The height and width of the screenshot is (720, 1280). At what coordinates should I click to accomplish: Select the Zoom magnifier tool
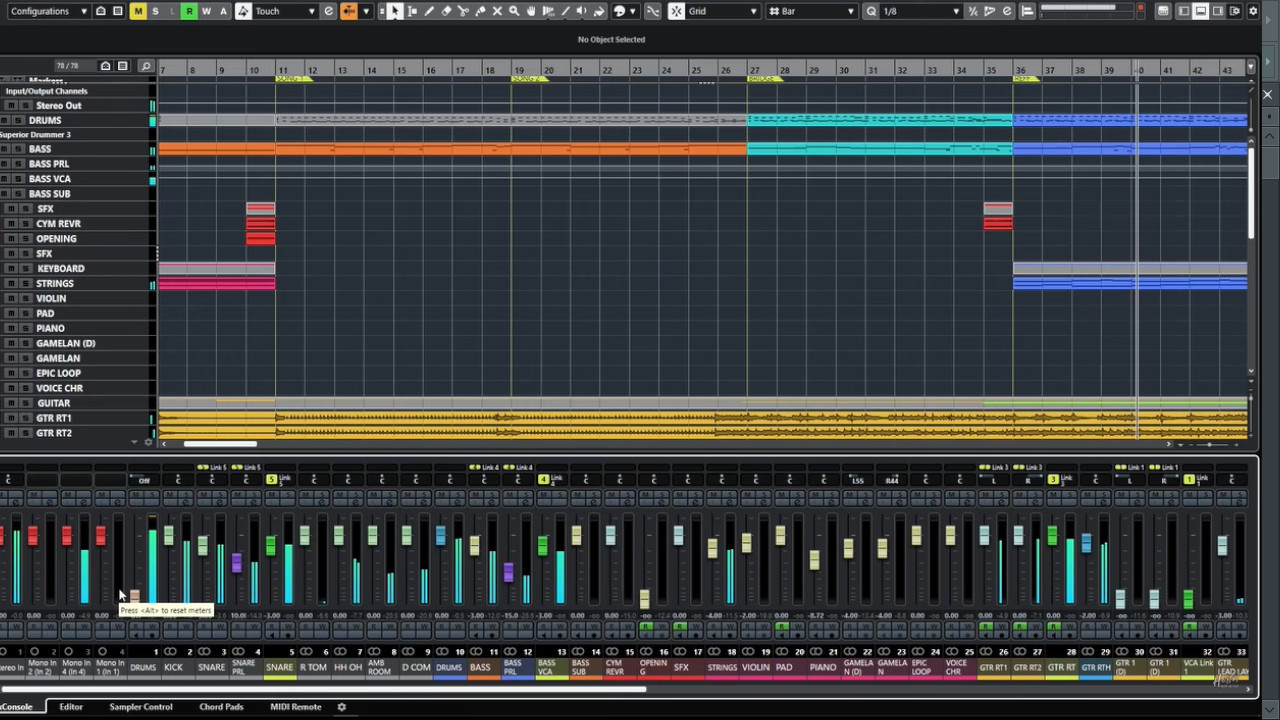(514, 11)
